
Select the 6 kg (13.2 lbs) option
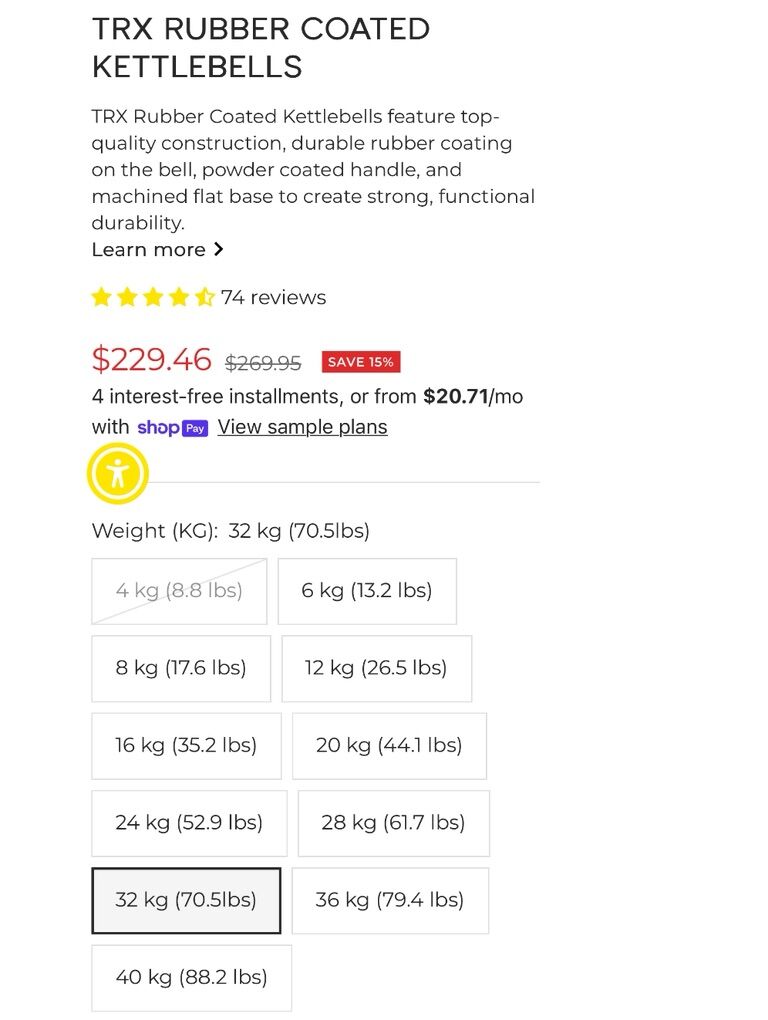coord(367,591)
